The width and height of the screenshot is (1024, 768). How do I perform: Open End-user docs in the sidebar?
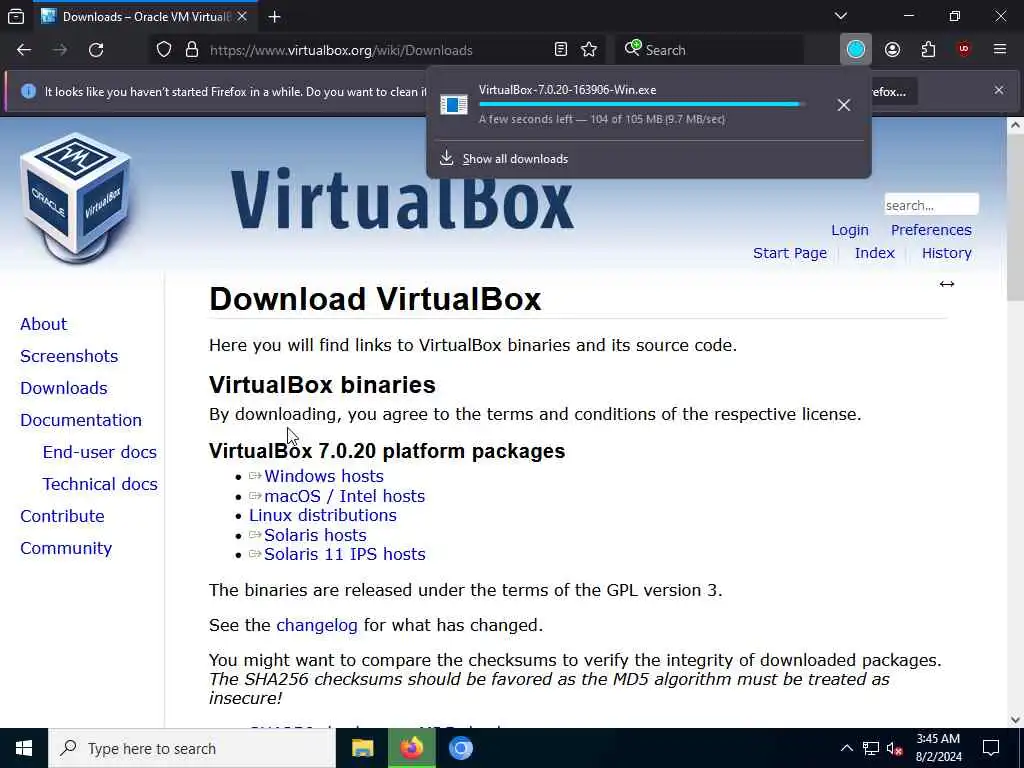pyautogui.click(x=99, y=452)
